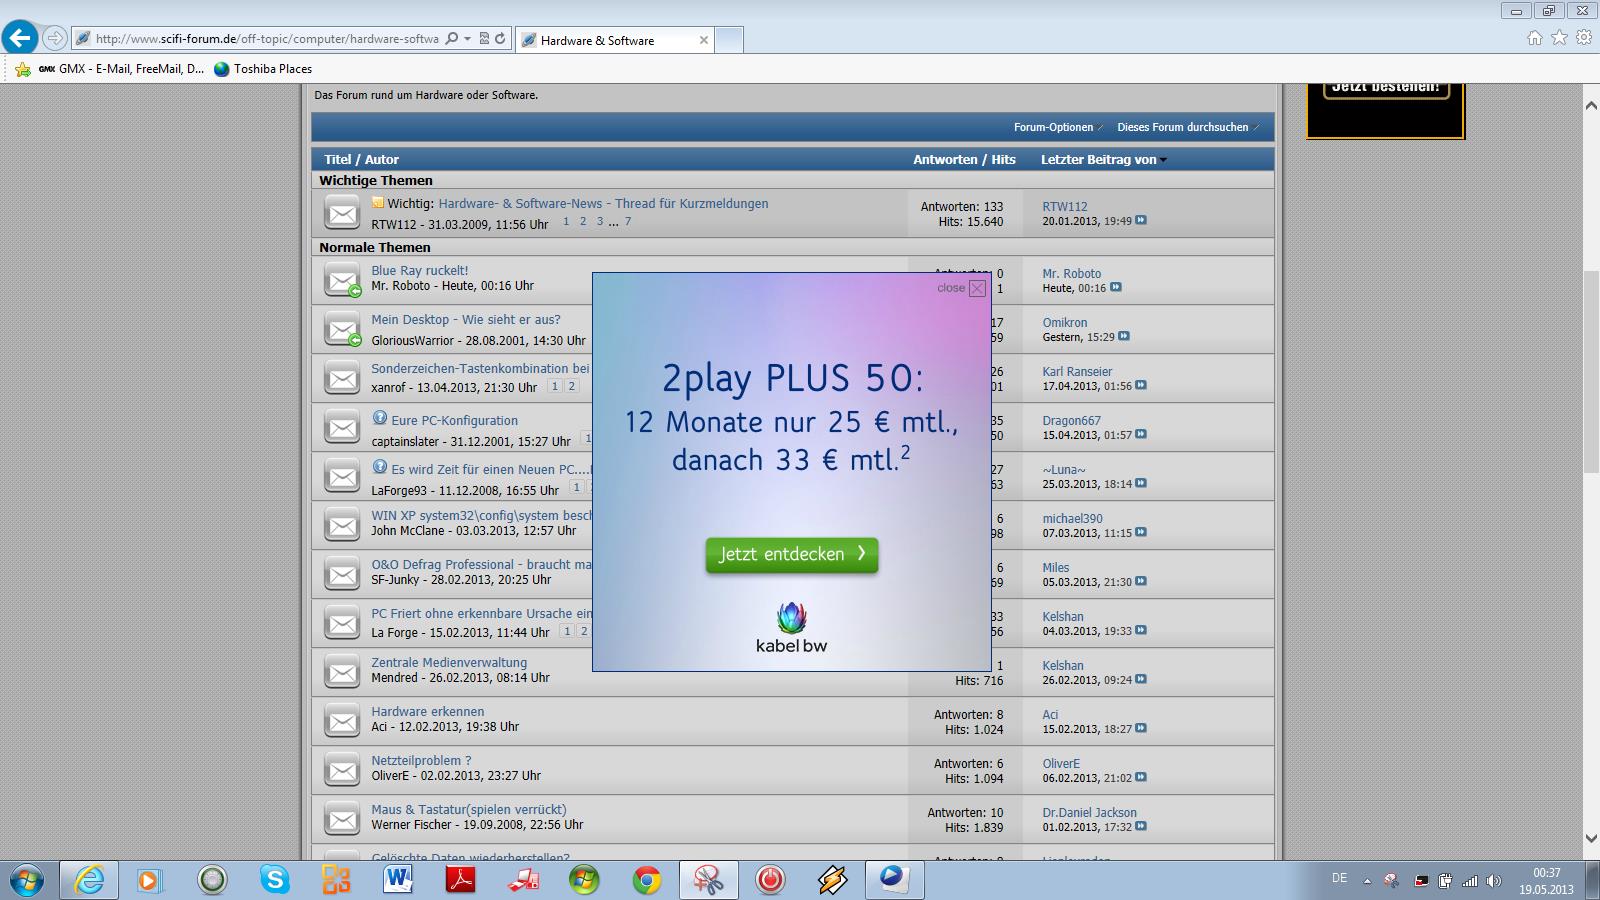Open the Dieses Forum durchsuchen dropdown
This screenshot has width=1600, height=900.
(1187, 127)
